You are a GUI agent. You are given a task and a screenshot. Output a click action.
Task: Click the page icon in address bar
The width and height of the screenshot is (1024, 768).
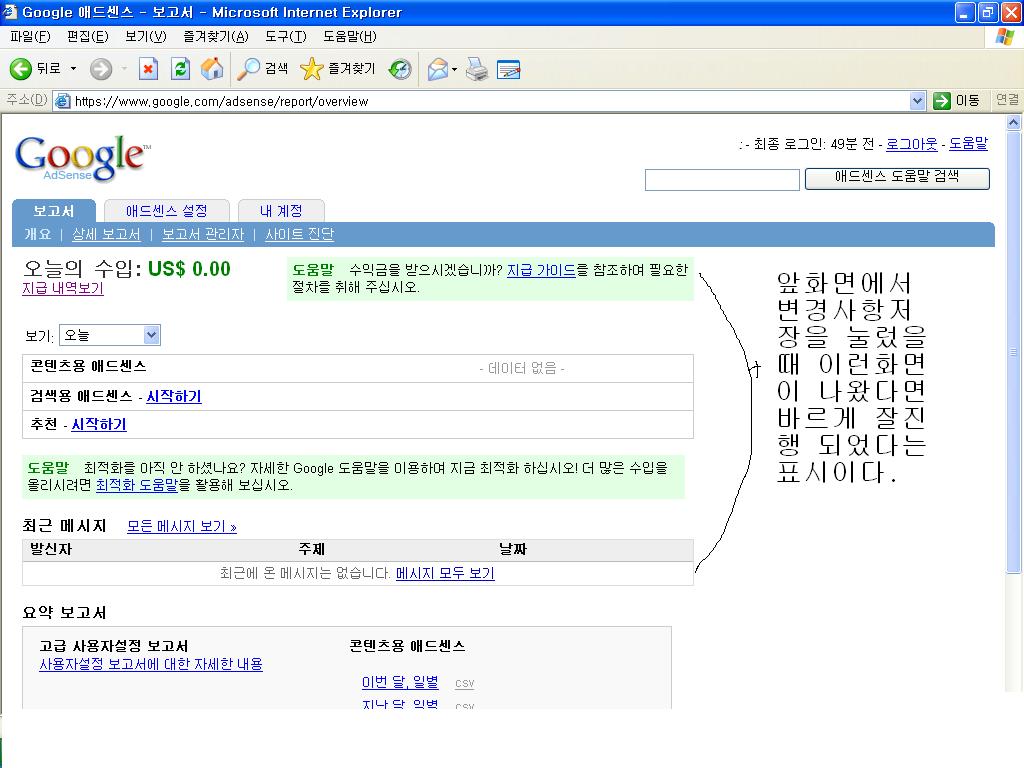[63, 101]
